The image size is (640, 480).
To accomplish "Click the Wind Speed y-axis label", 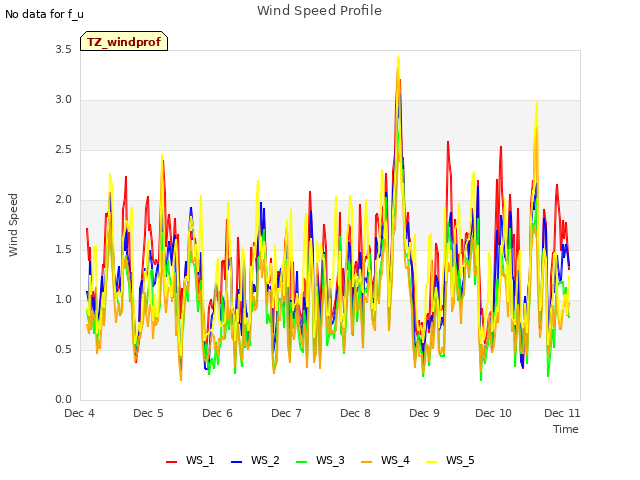I will click(x=13, y=225).
